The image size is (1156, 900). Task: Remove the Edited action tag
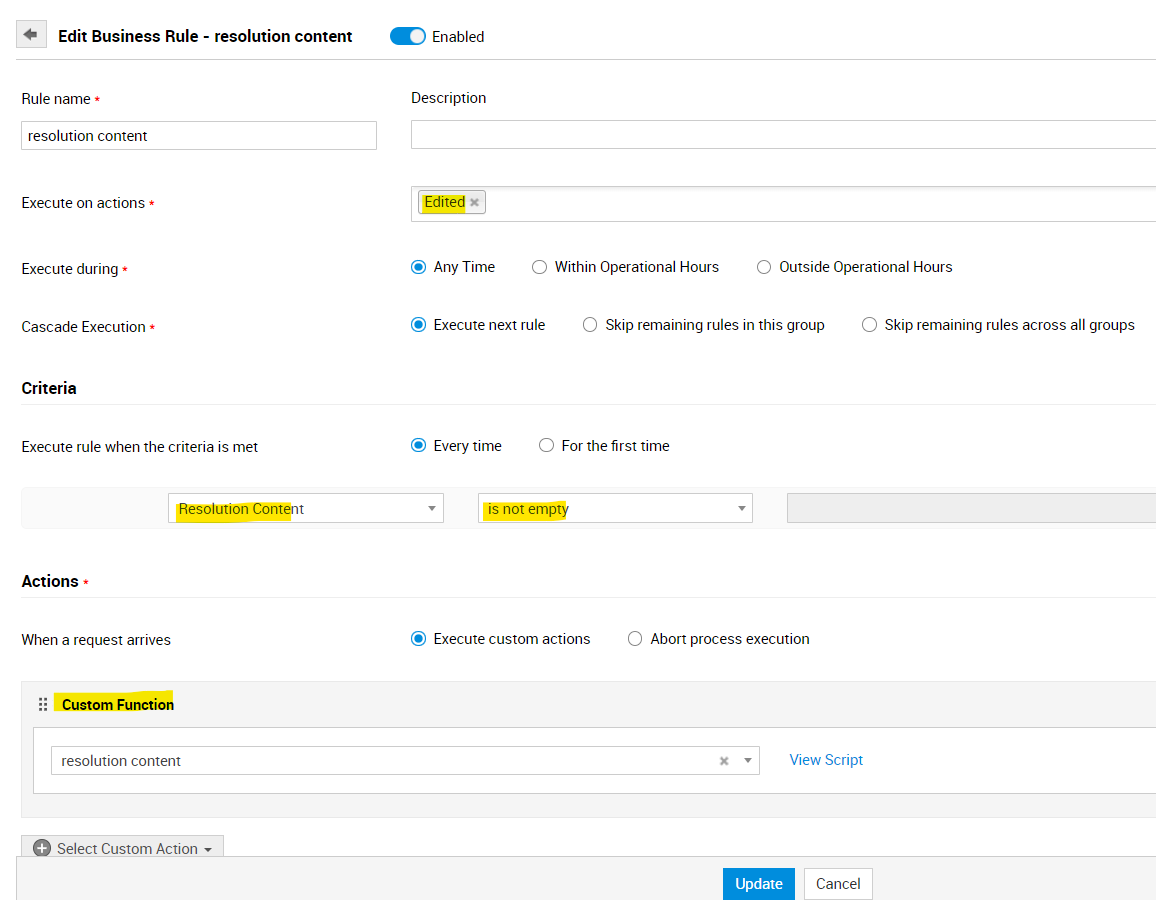(475, 202)
